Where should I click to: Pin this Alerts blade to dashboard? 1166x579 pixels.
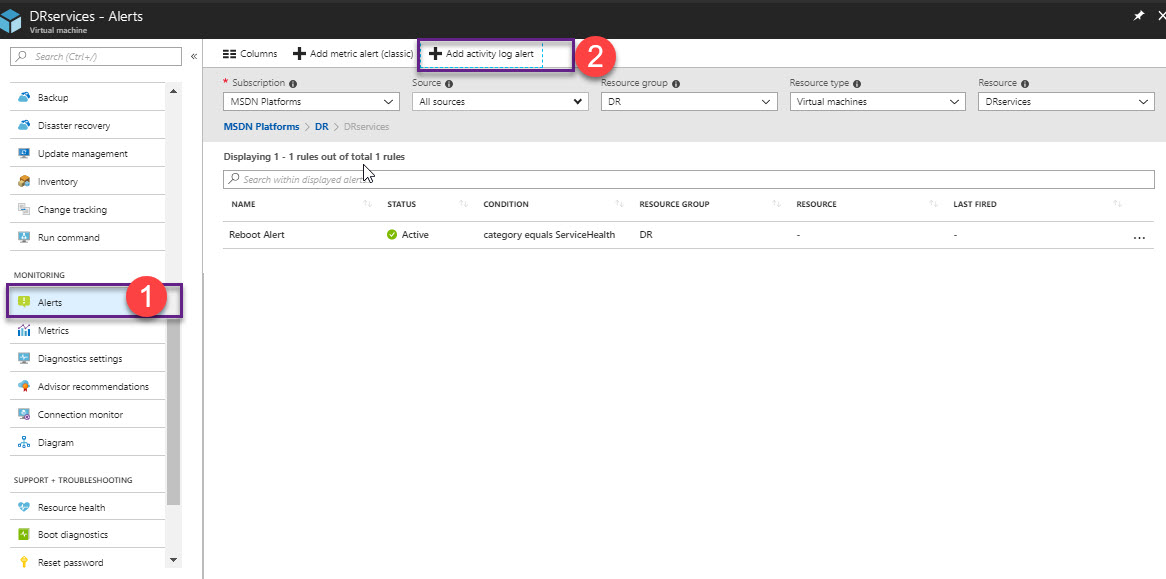pyautogui.click(x=1139, y=15)
